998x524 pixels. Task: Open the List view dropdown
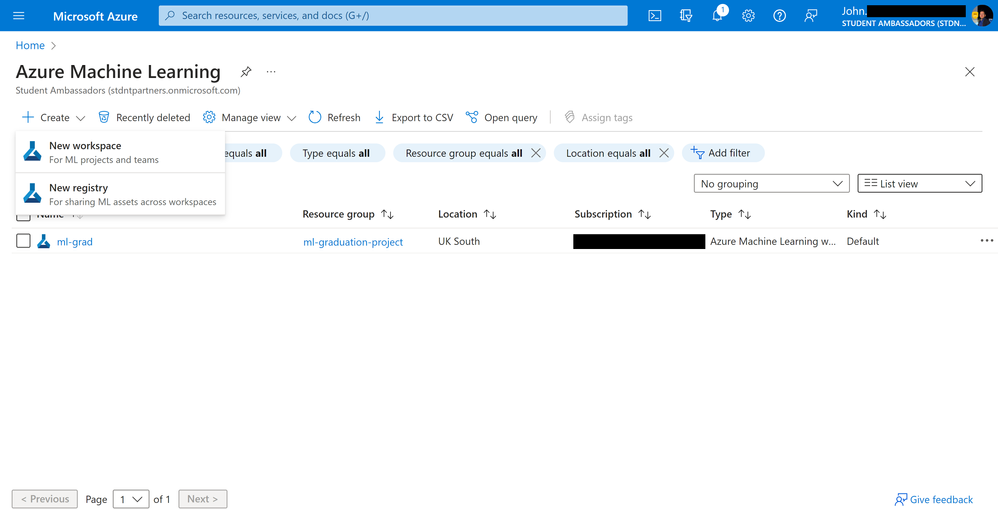(920, 183)
